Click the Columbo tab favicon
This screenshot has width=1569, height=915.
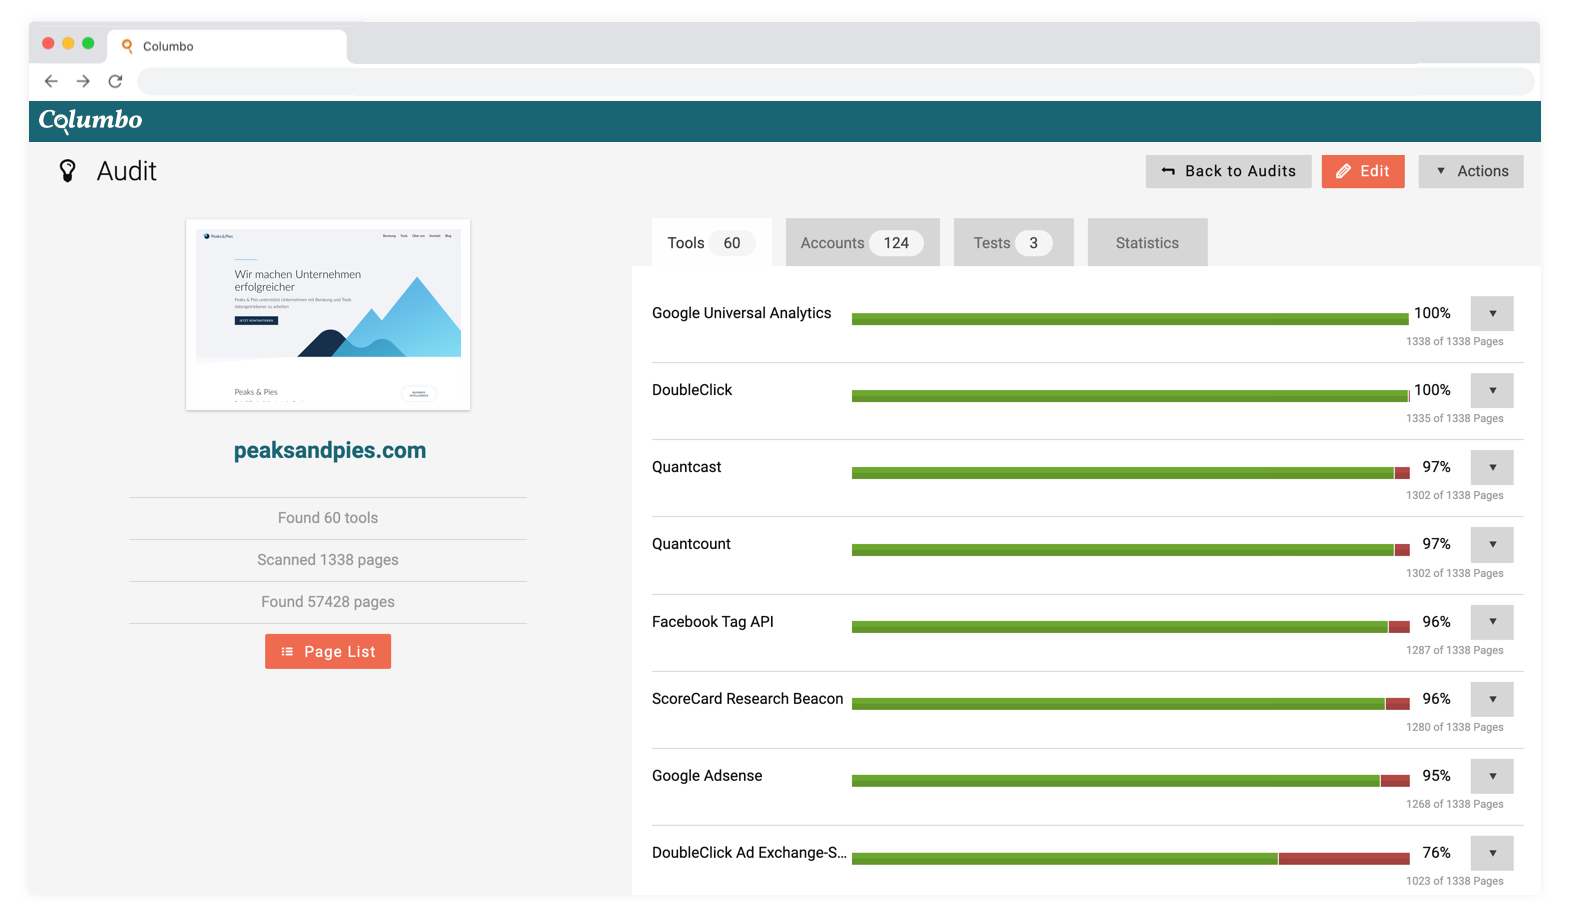127,46
